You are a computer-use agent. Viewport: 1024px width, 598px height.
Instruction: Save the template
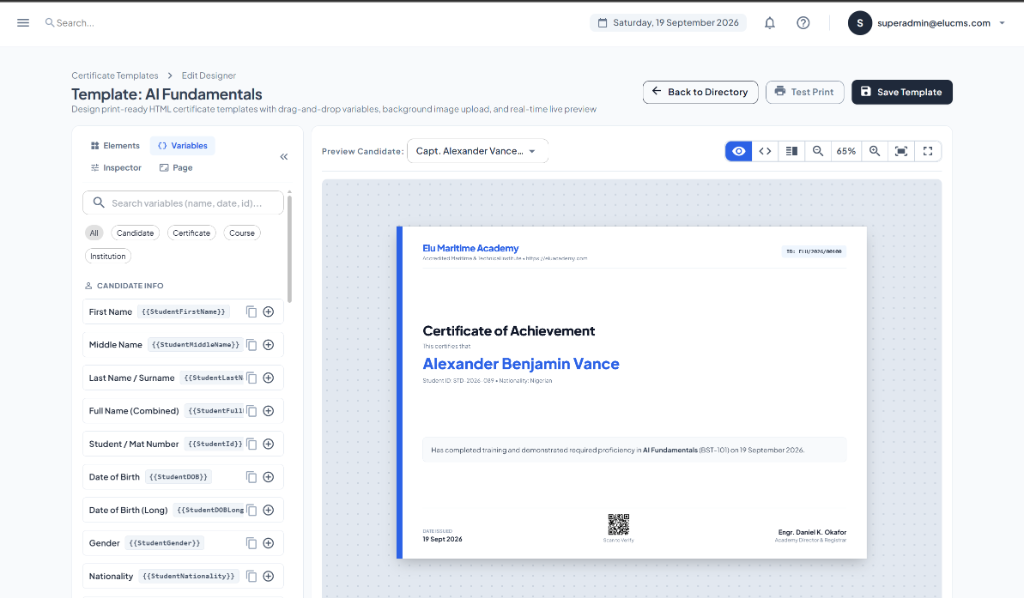[902, 92]
